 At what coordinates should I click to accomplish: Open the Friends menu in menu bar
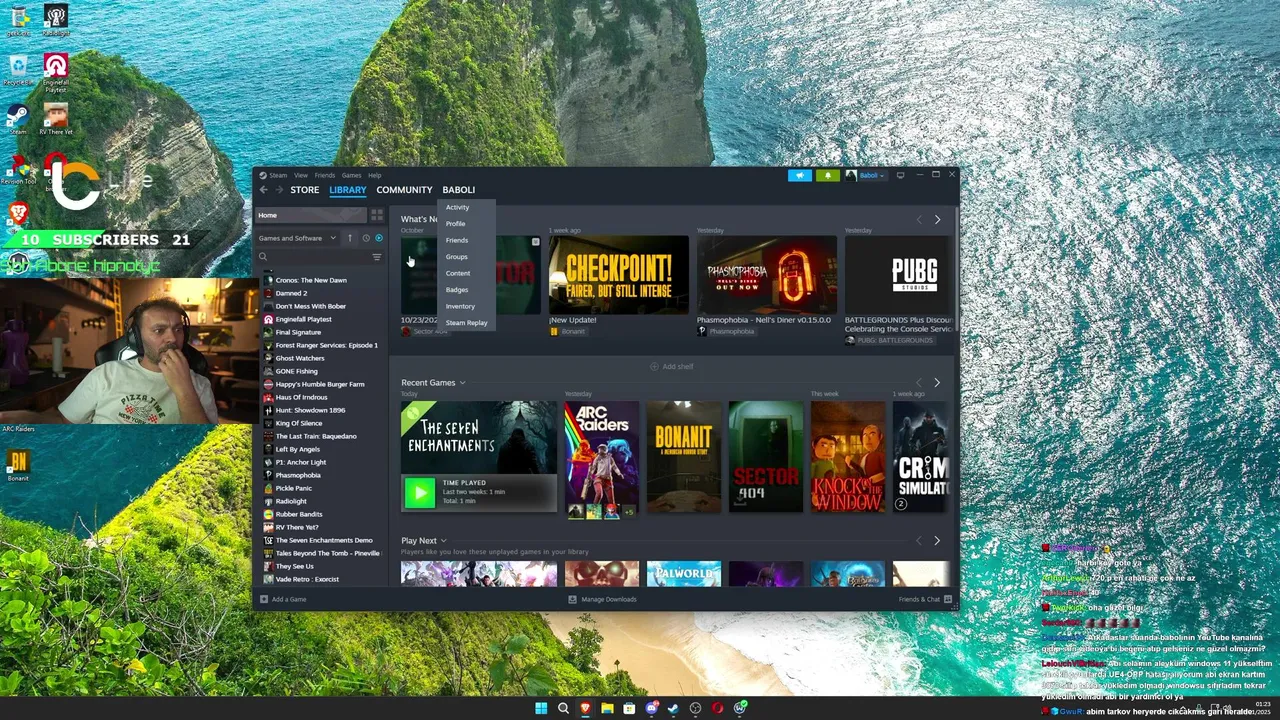[325, 175]
